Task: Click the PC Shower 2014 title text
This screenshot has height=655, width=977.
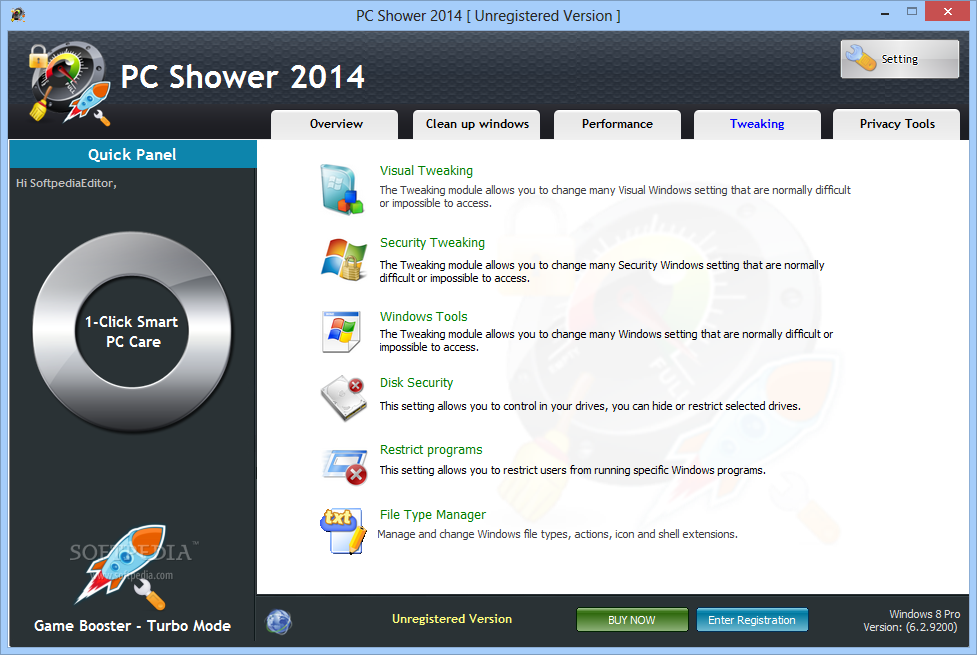Action: (x=242, y=77)
